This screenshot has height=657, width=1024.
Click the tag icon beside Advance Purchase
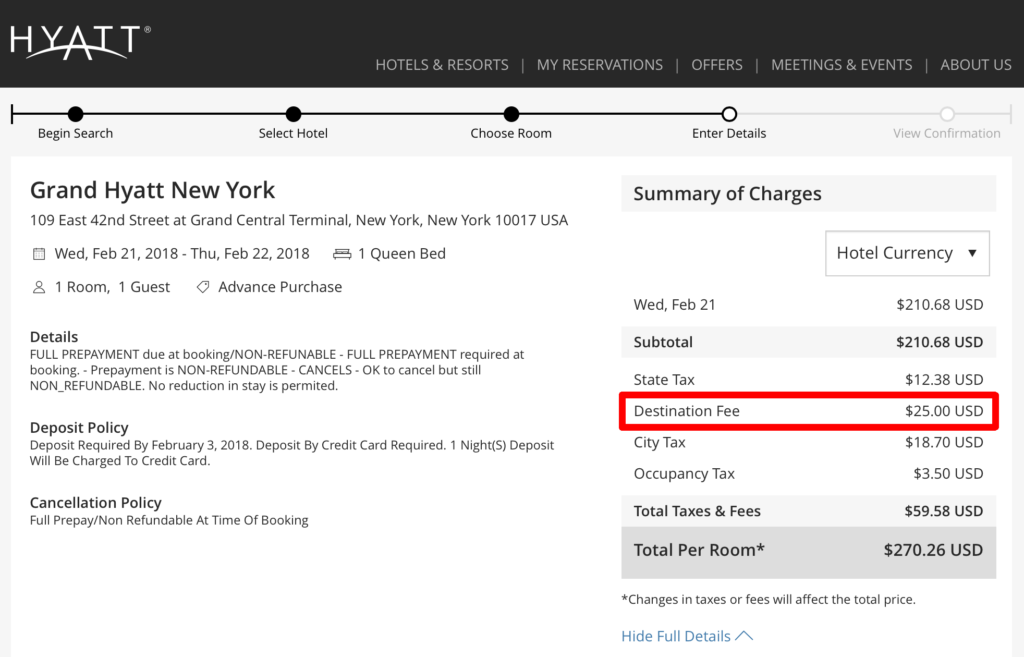point(203,287)
